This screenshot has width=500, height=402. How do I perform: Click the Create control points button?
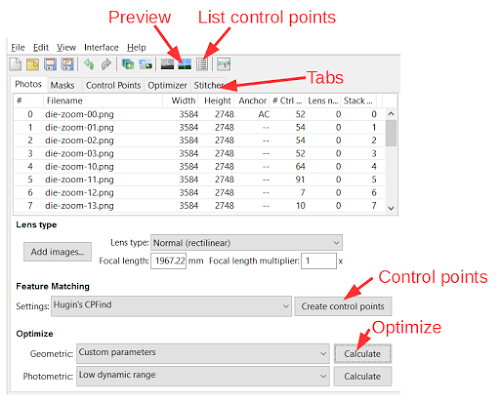(343, 306)
